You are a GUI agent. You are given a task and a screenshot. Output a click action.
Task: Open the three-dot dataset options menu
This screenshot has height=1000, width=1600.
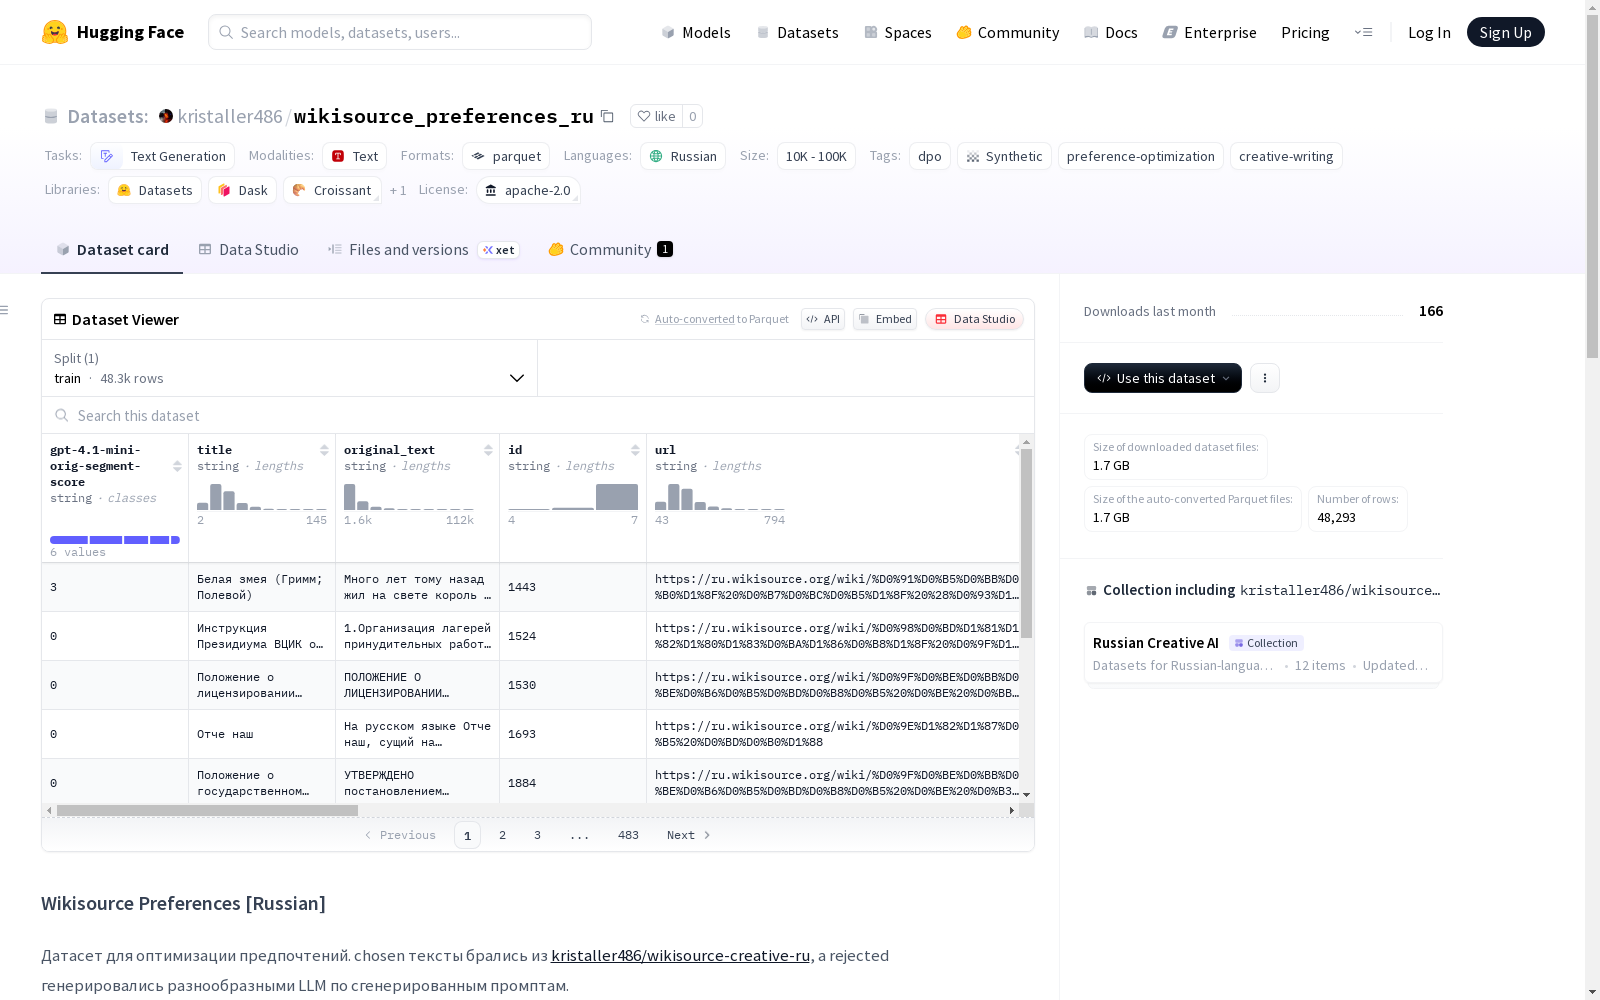coord(1265,378)
